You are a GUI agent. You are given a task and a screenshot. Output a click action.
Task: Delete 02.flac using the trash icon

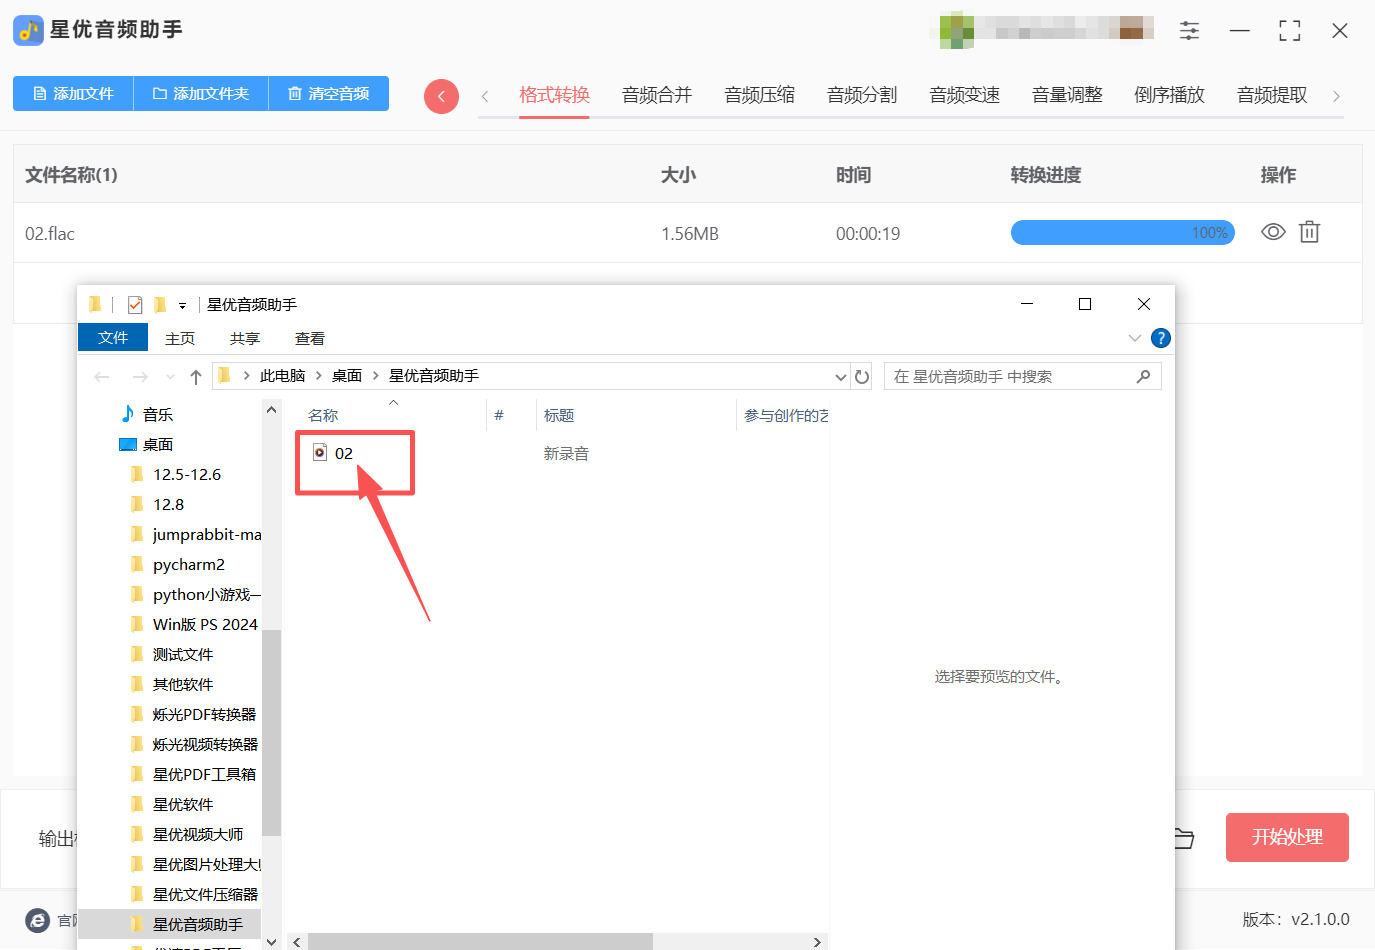tap(1309, 232)
